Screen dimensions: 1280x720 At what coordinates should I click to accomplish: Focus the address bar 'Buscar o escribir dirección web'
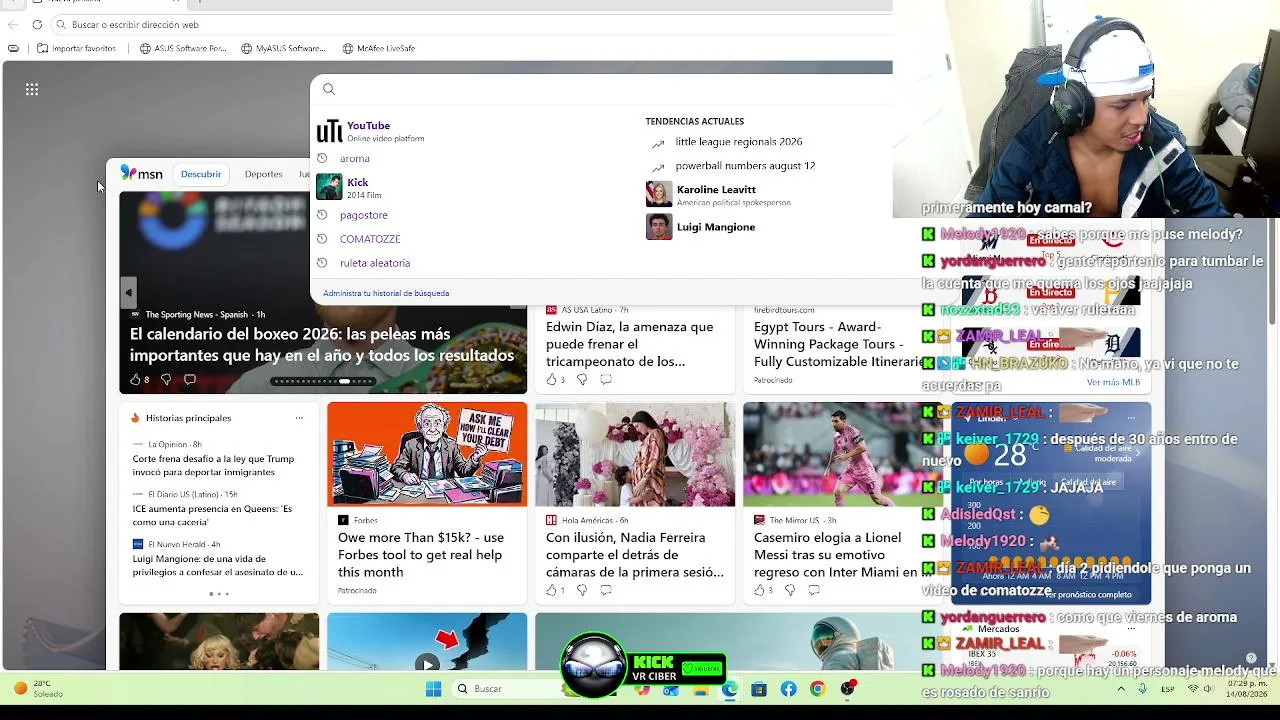pyautogui.click(x=470, y=24)
